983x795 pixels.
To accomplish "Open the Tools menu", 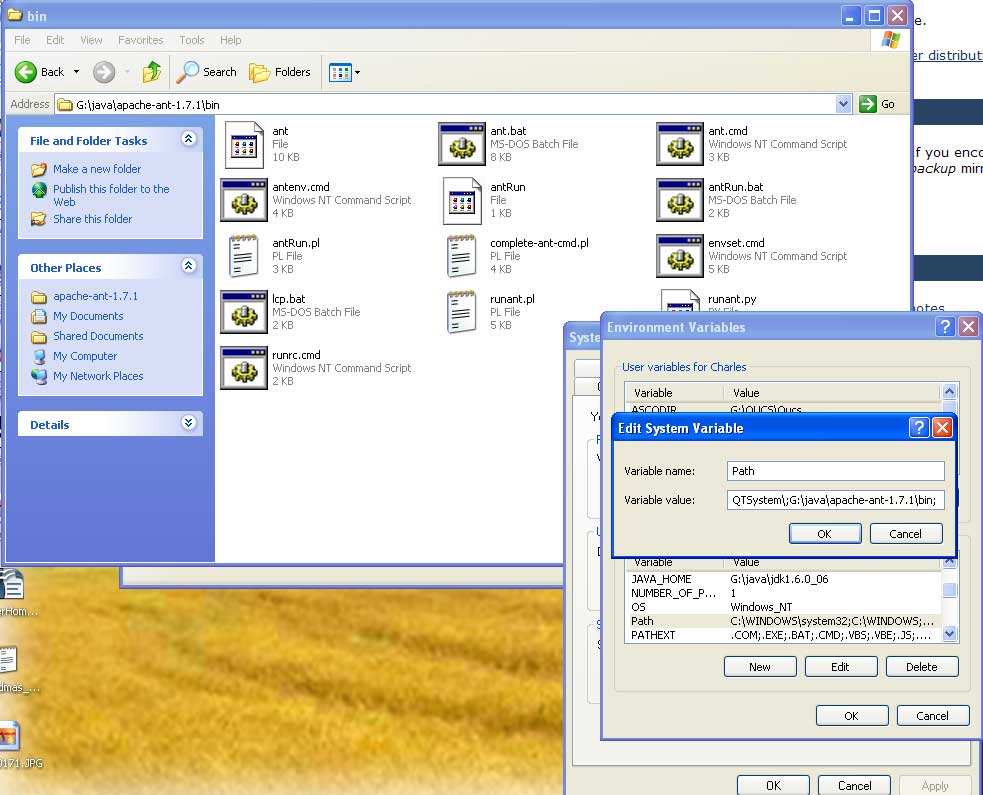I will click(x=192, y=40).
